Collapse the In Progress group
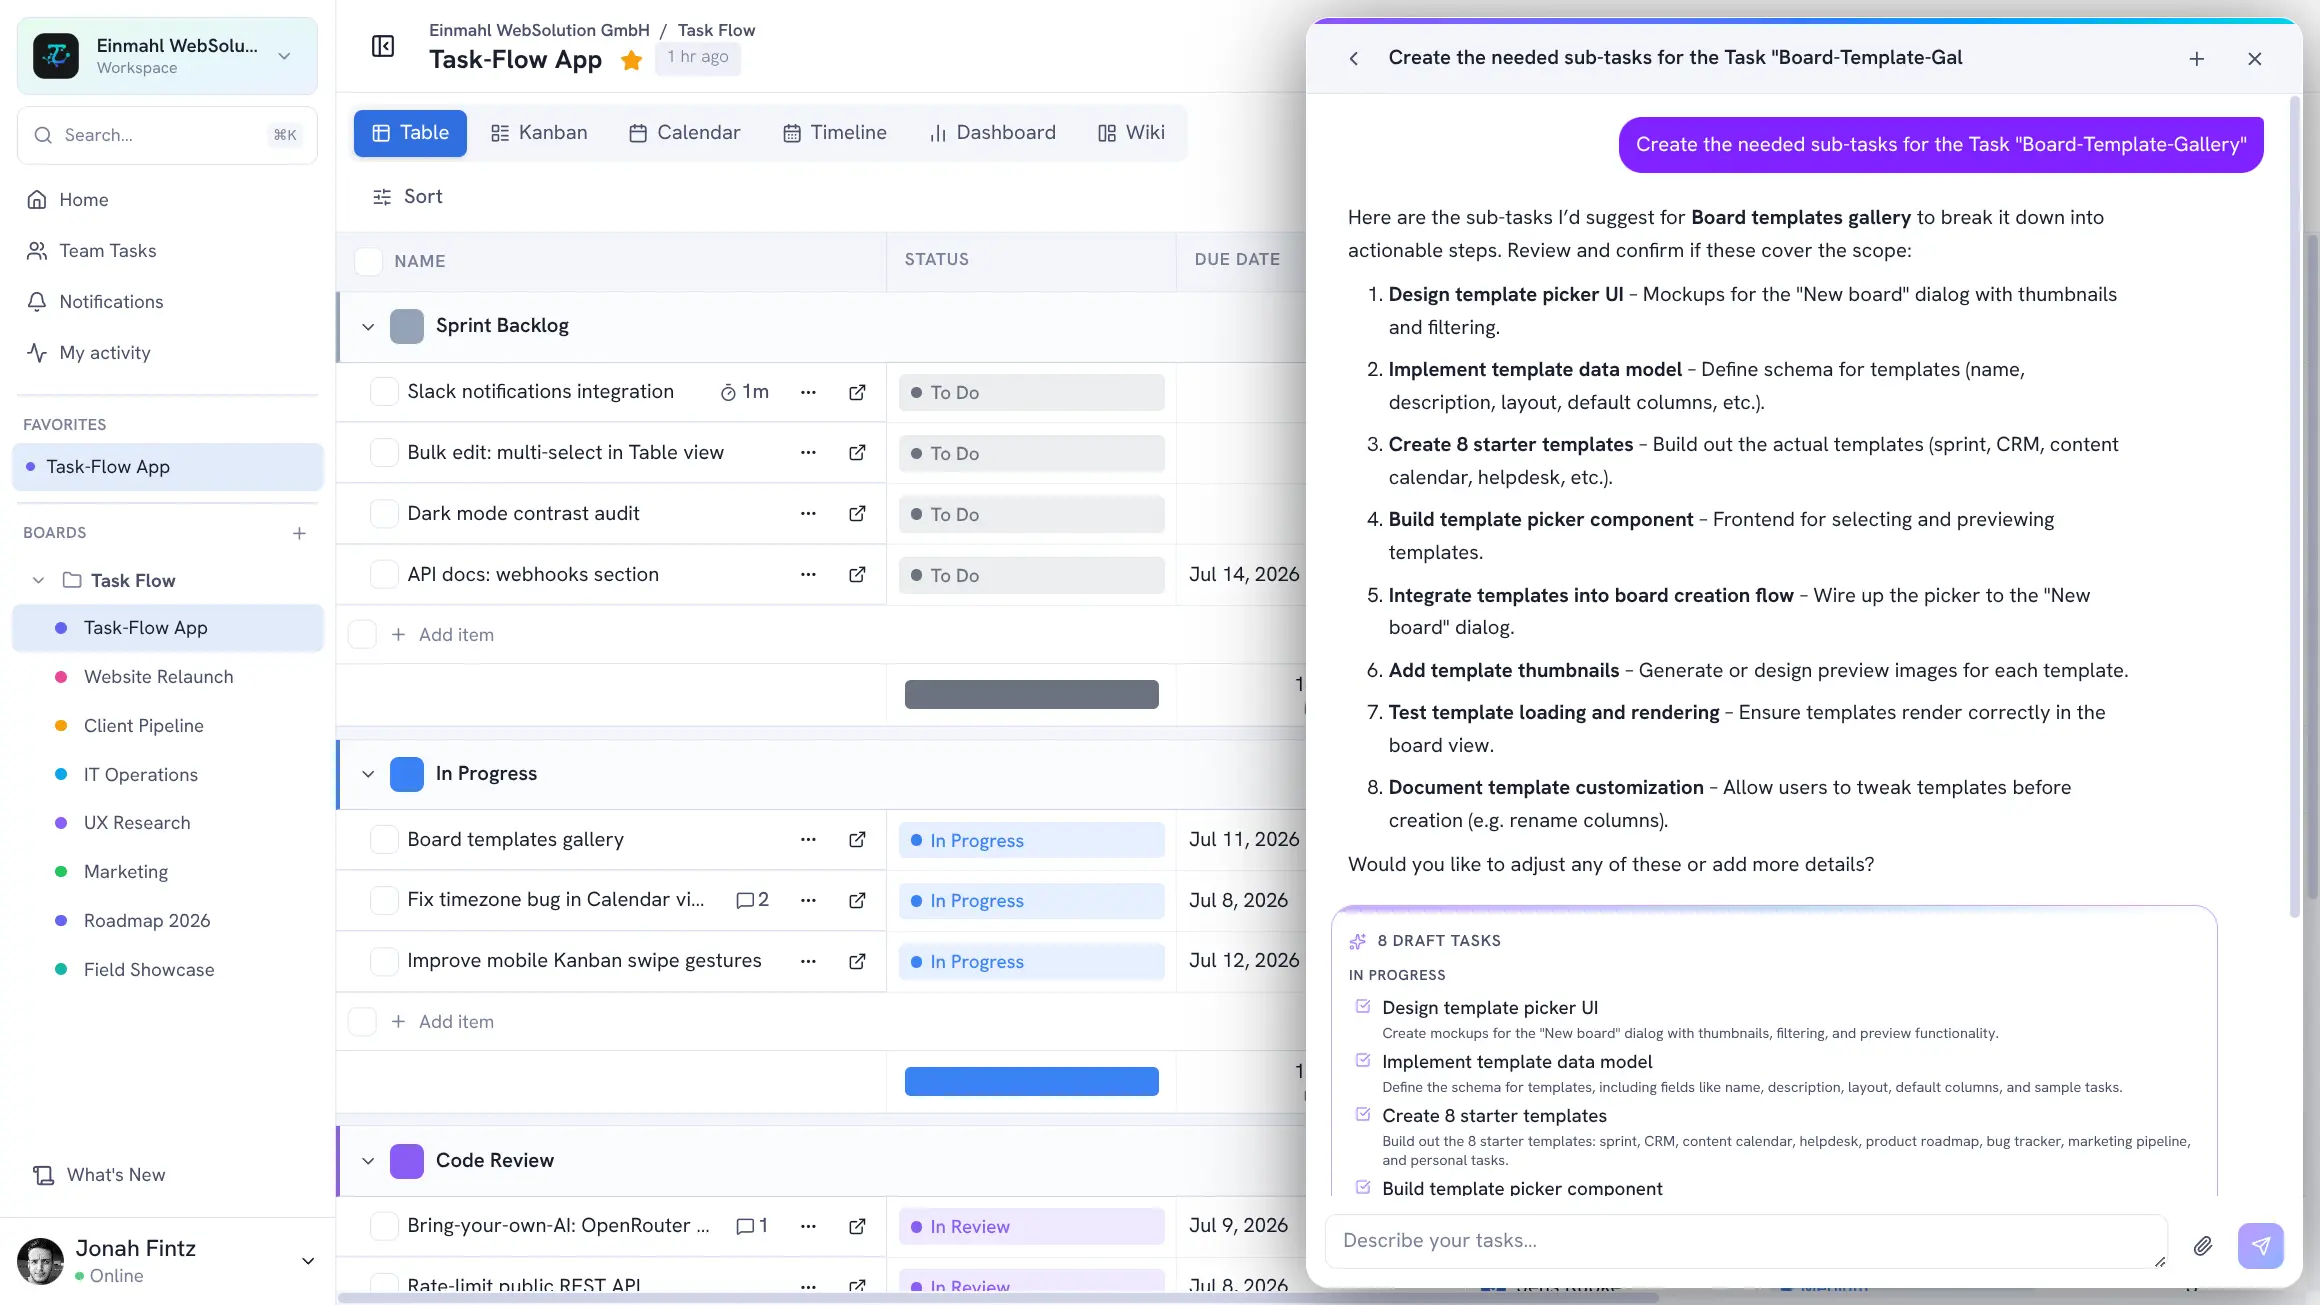2320x1305 pixels. [x=368, y=774]
